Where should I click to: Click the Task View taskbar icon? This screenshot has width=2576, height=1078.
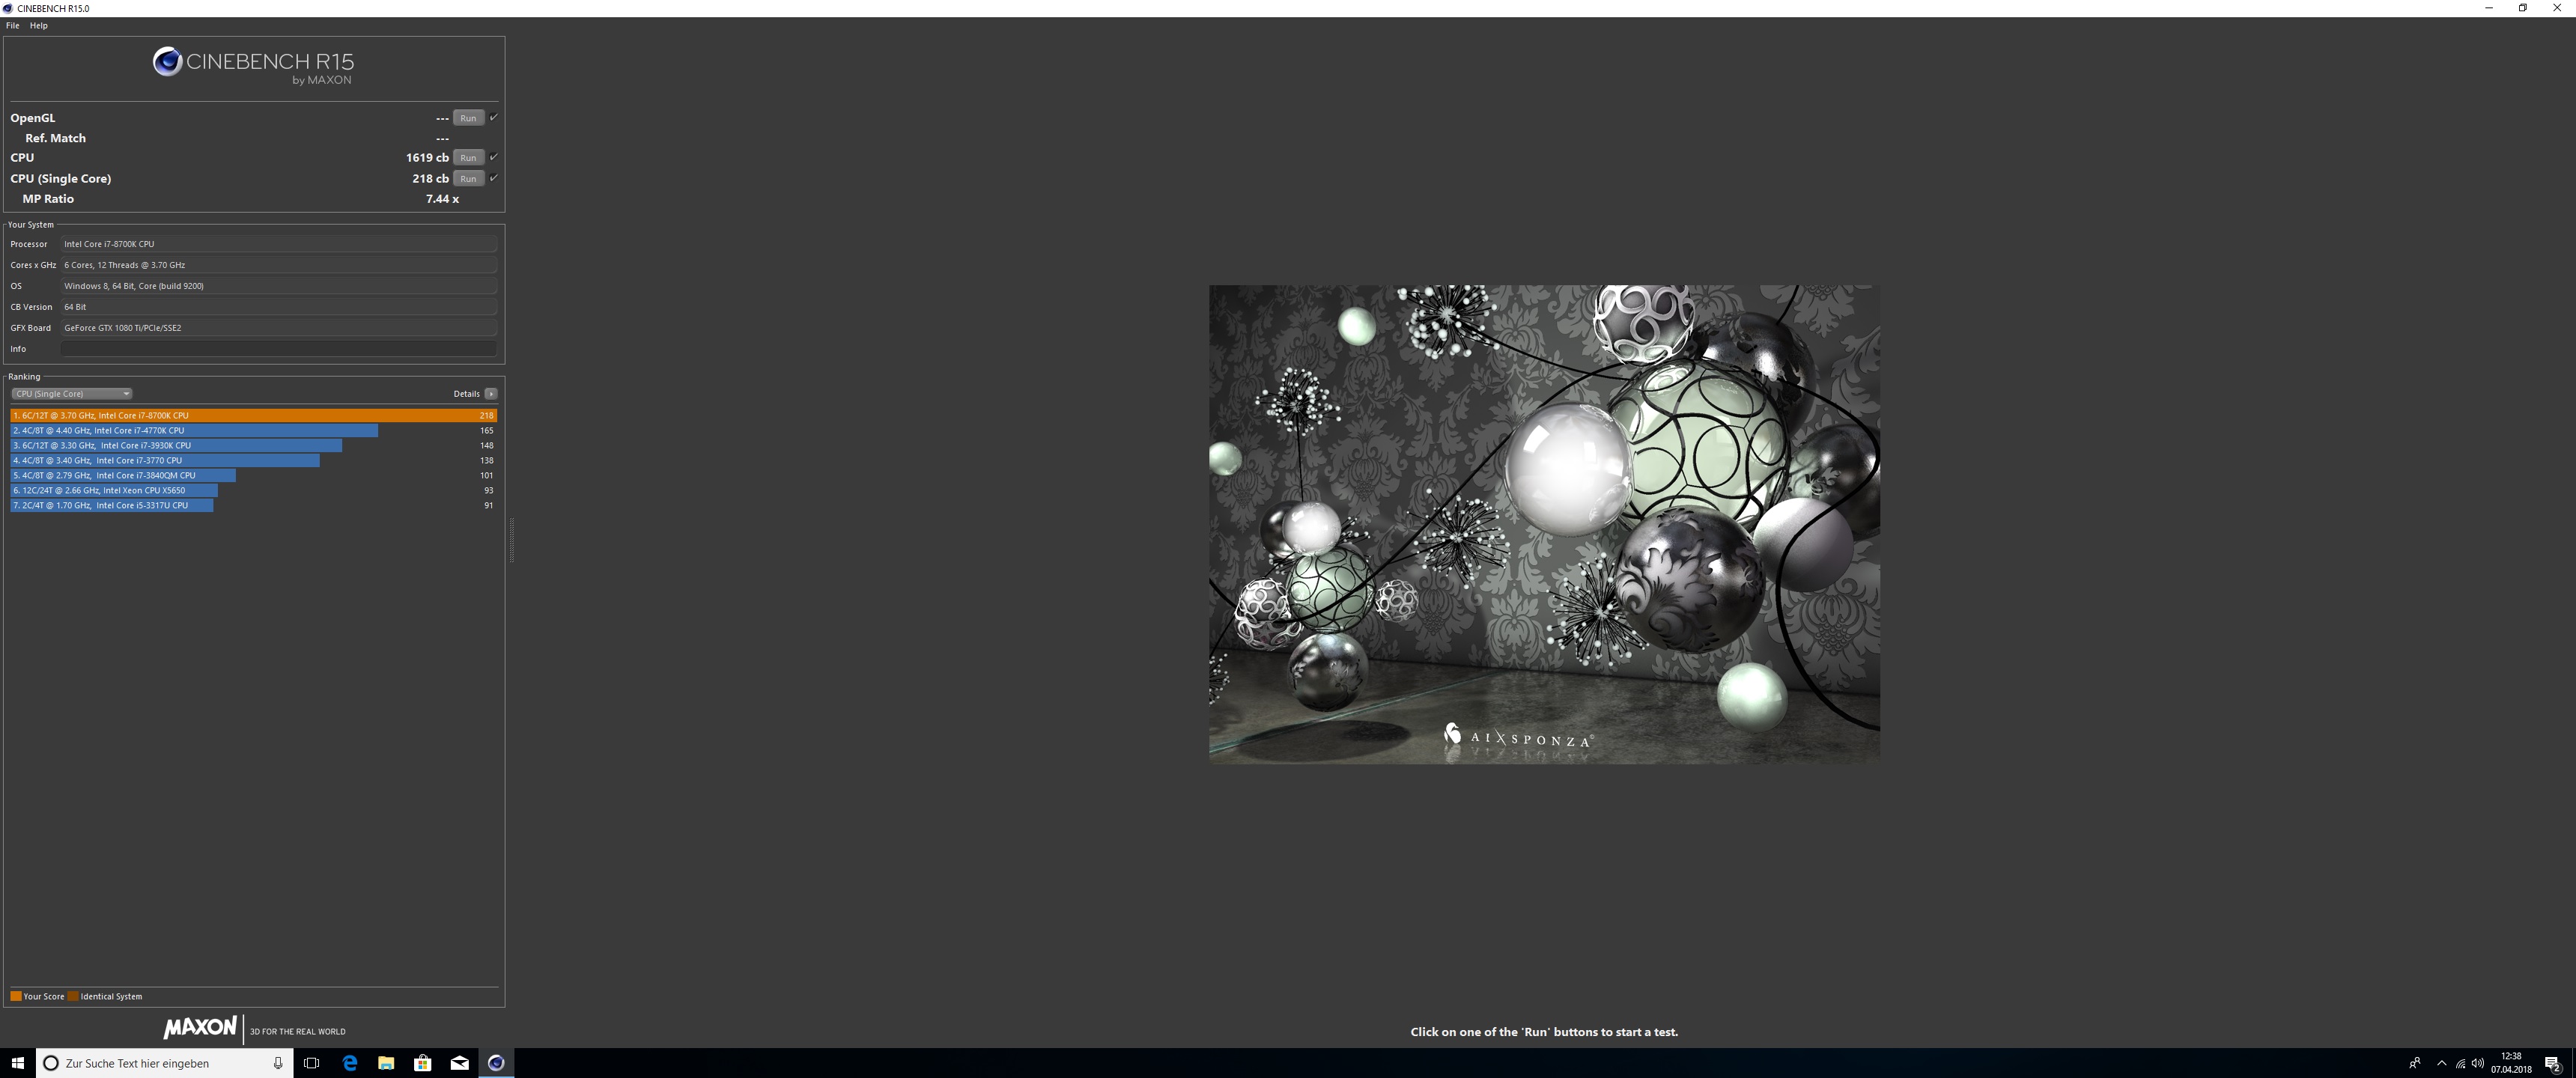click(x=311, y=1062)
